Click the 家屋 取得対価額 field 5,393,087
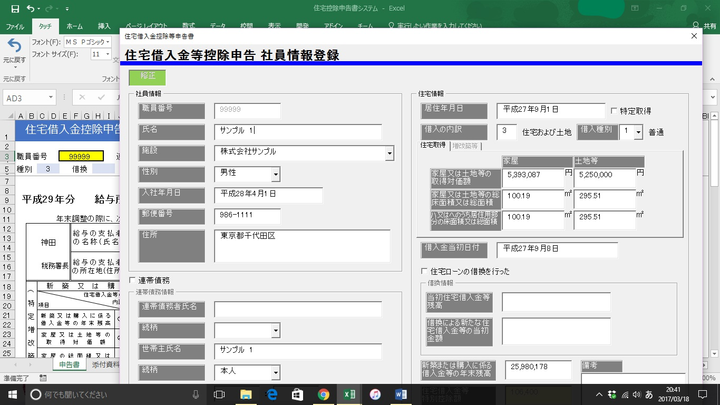720x405 pixels. point(533,178)
